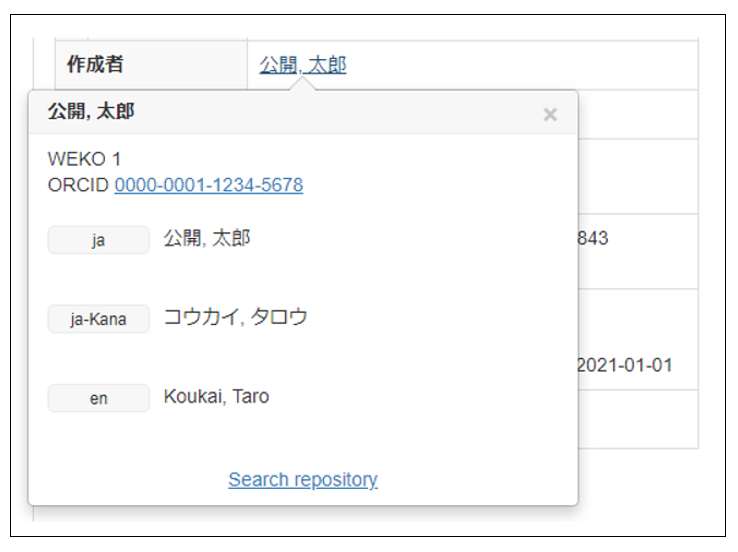738x552 pixels.
Task: Click the 843 value in table
Action: point(593,239)
